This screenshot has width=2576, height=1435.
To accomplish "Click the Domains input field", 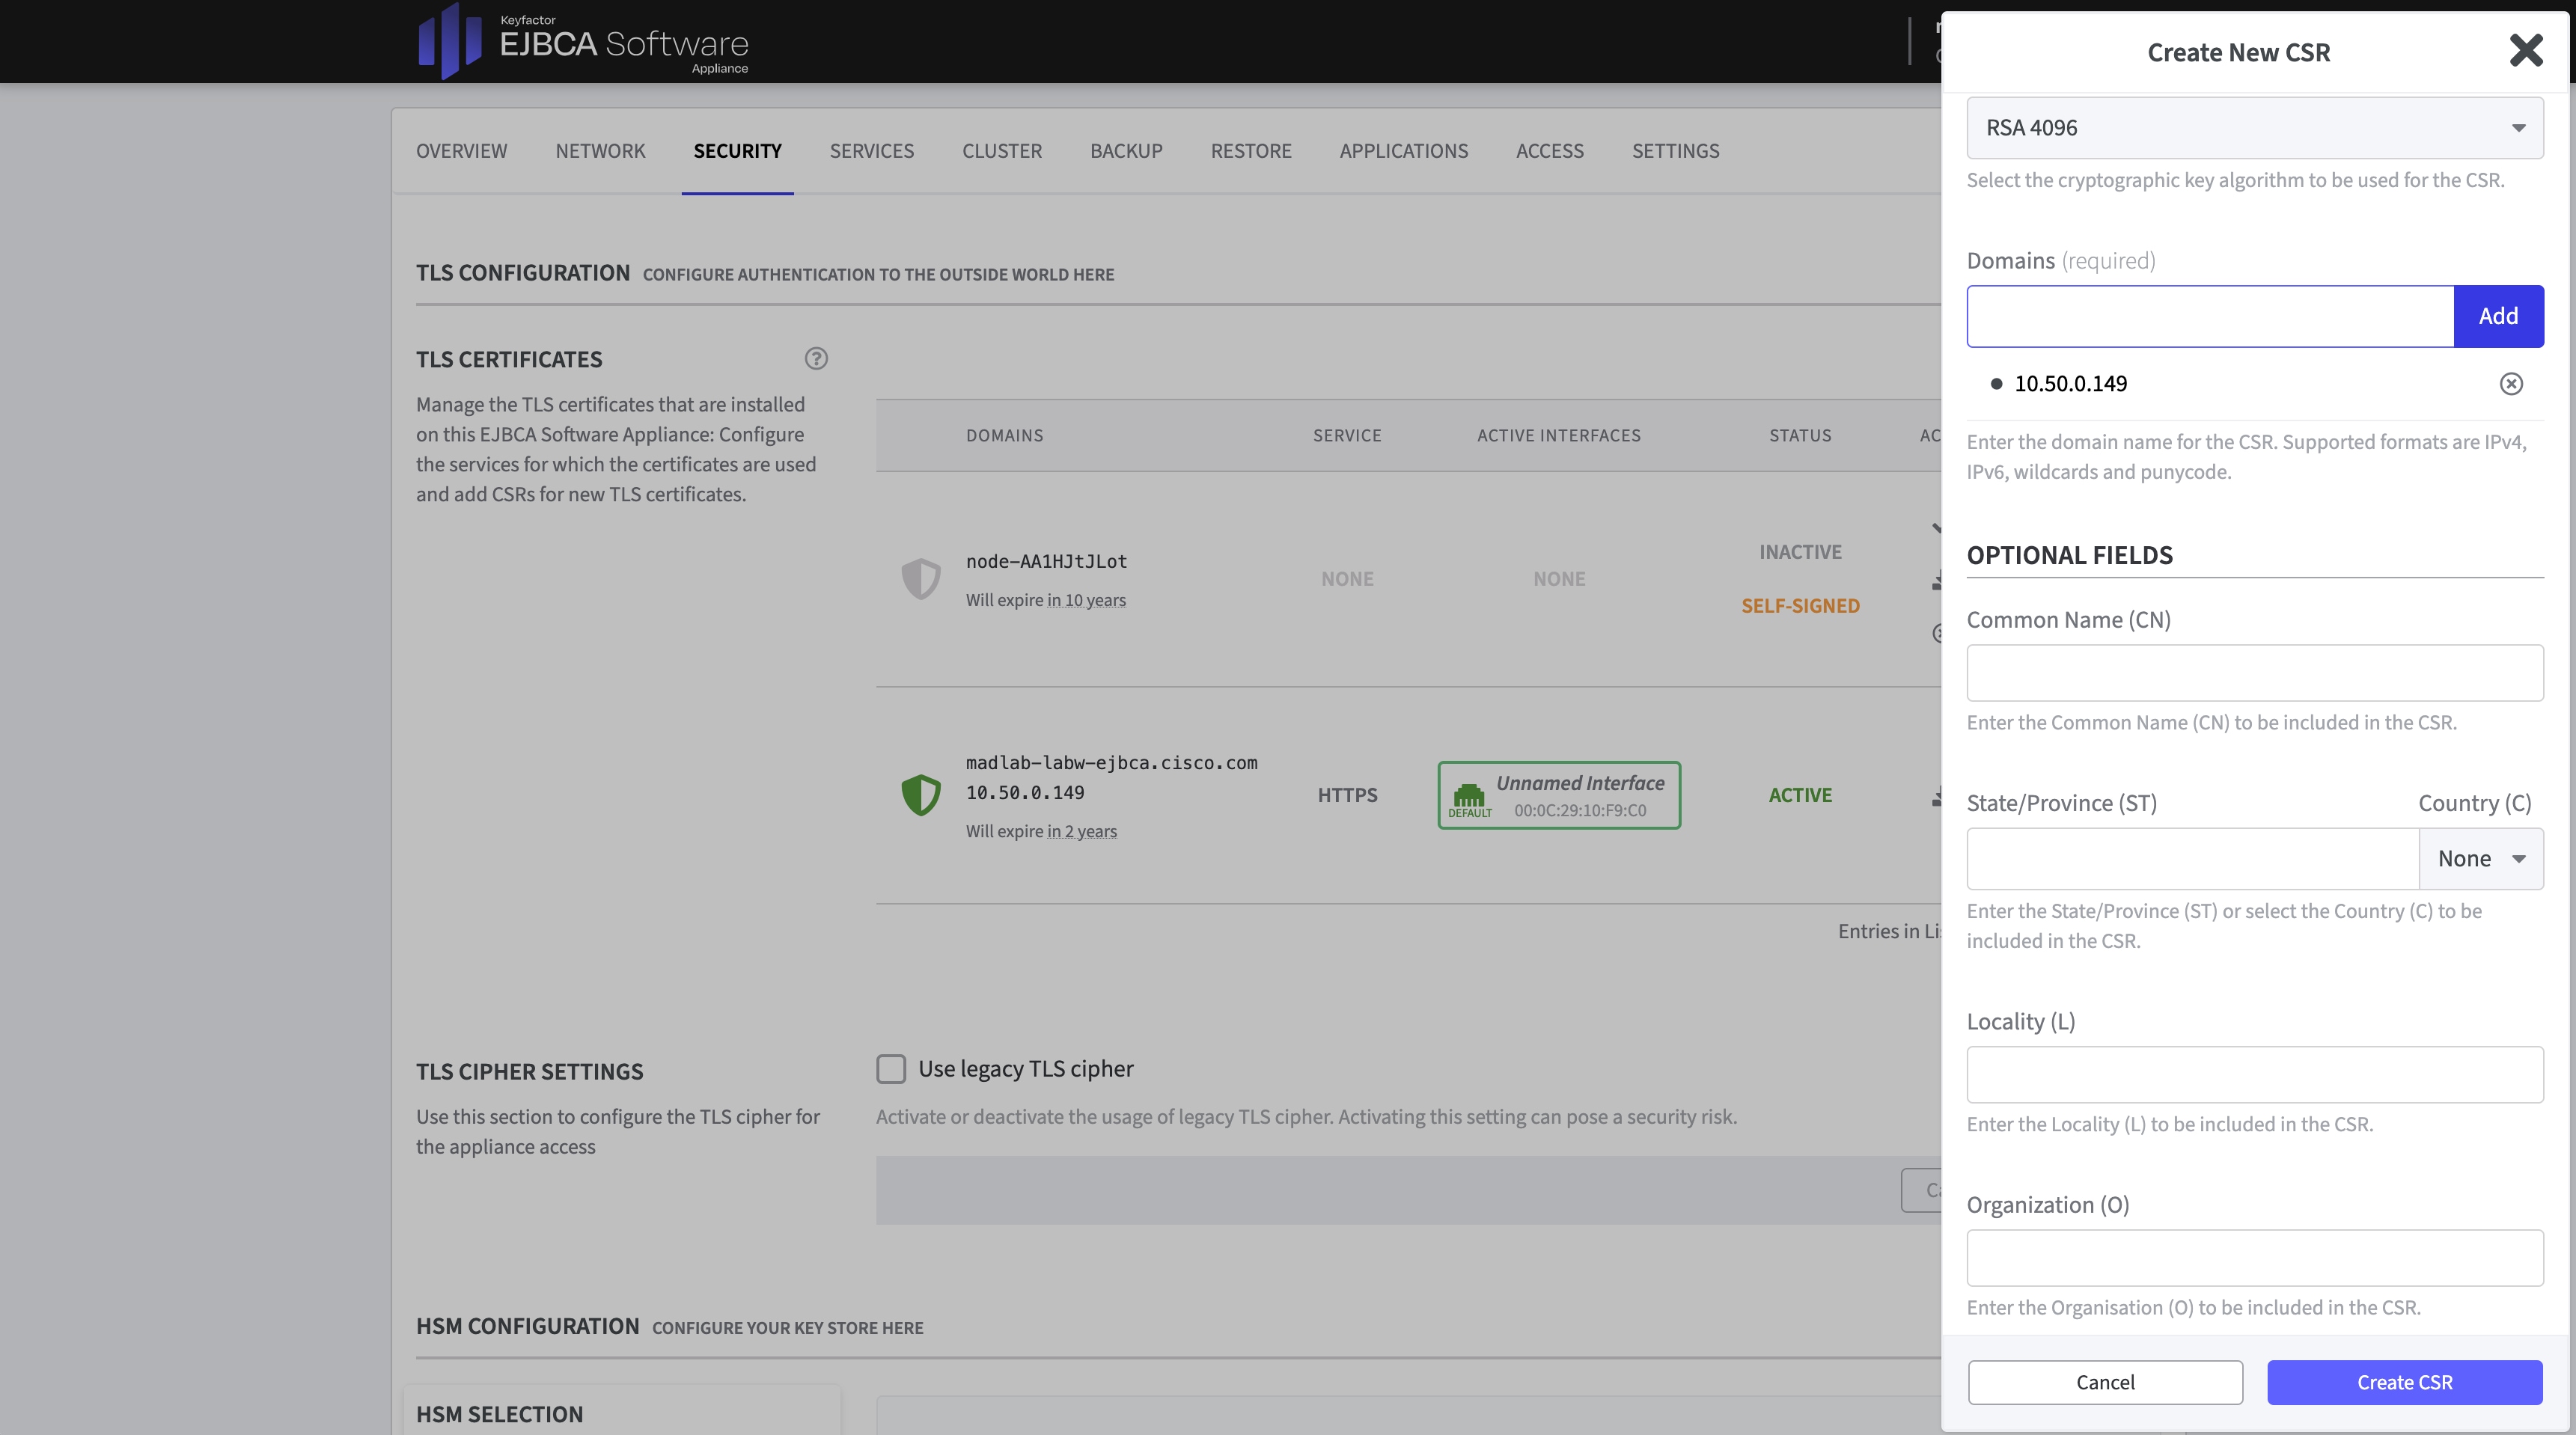I will 2210,316.
